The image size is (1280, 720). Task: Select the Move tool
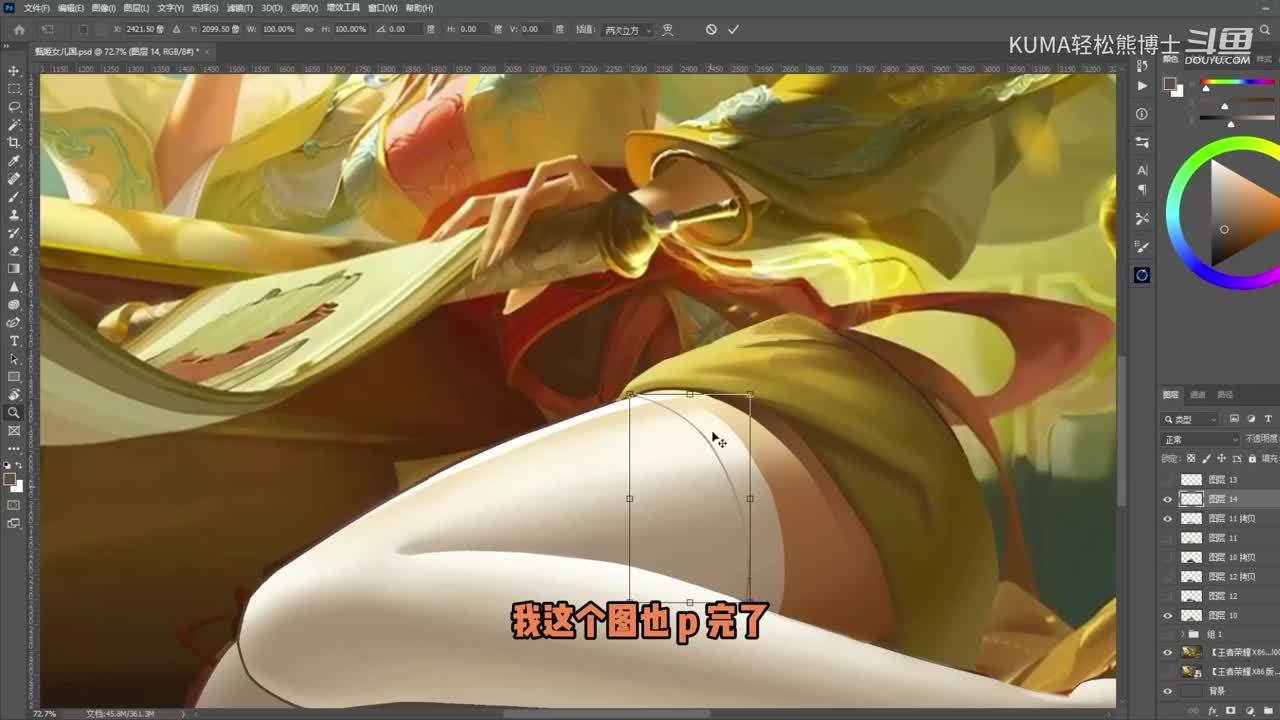14,71
